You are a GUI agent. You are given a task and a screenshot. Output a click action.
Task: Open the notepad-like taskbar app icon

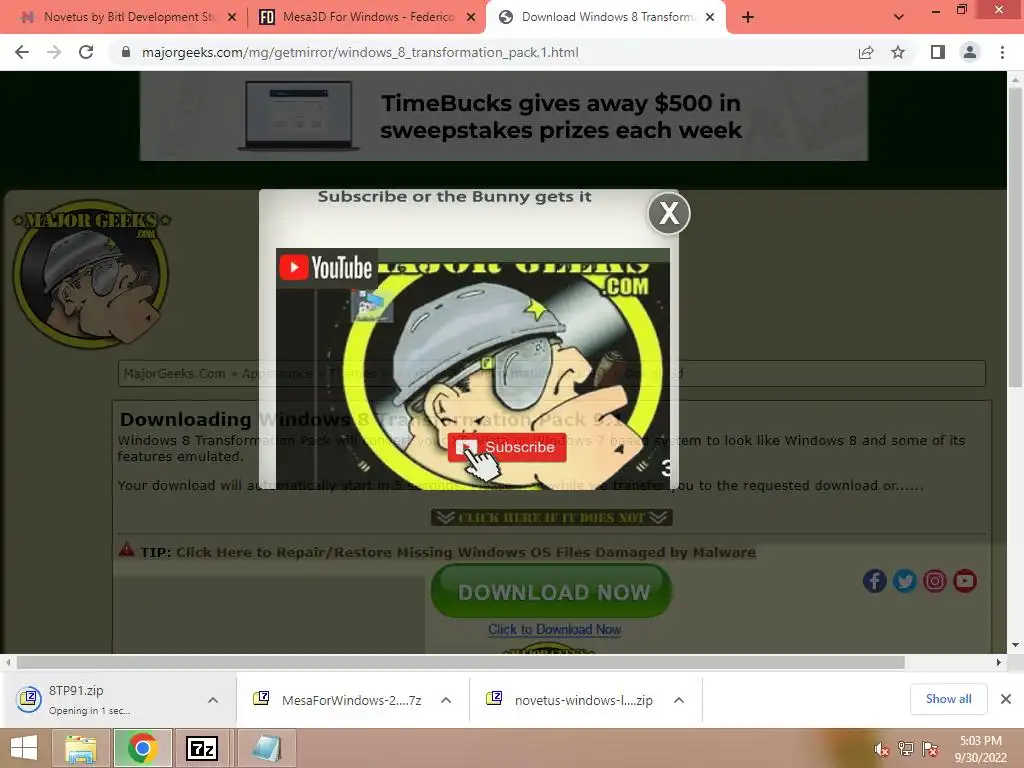point(266,748)
